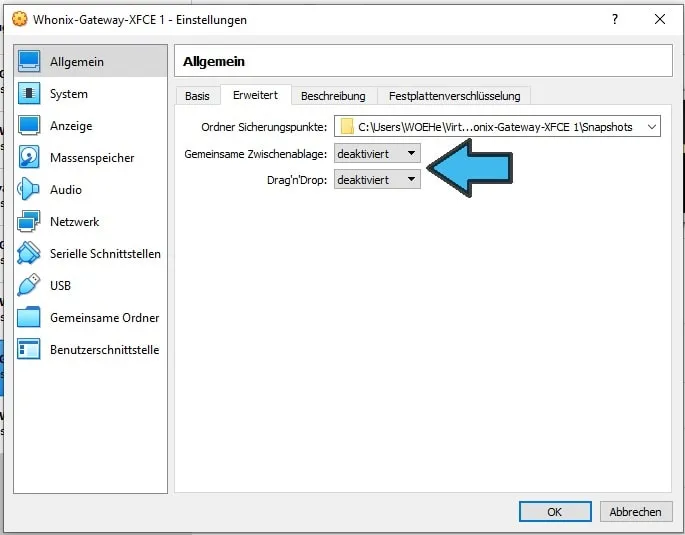Click the Anzeige display icon
The width and height of the screenshot is (685, 535).
click(29, 125)
